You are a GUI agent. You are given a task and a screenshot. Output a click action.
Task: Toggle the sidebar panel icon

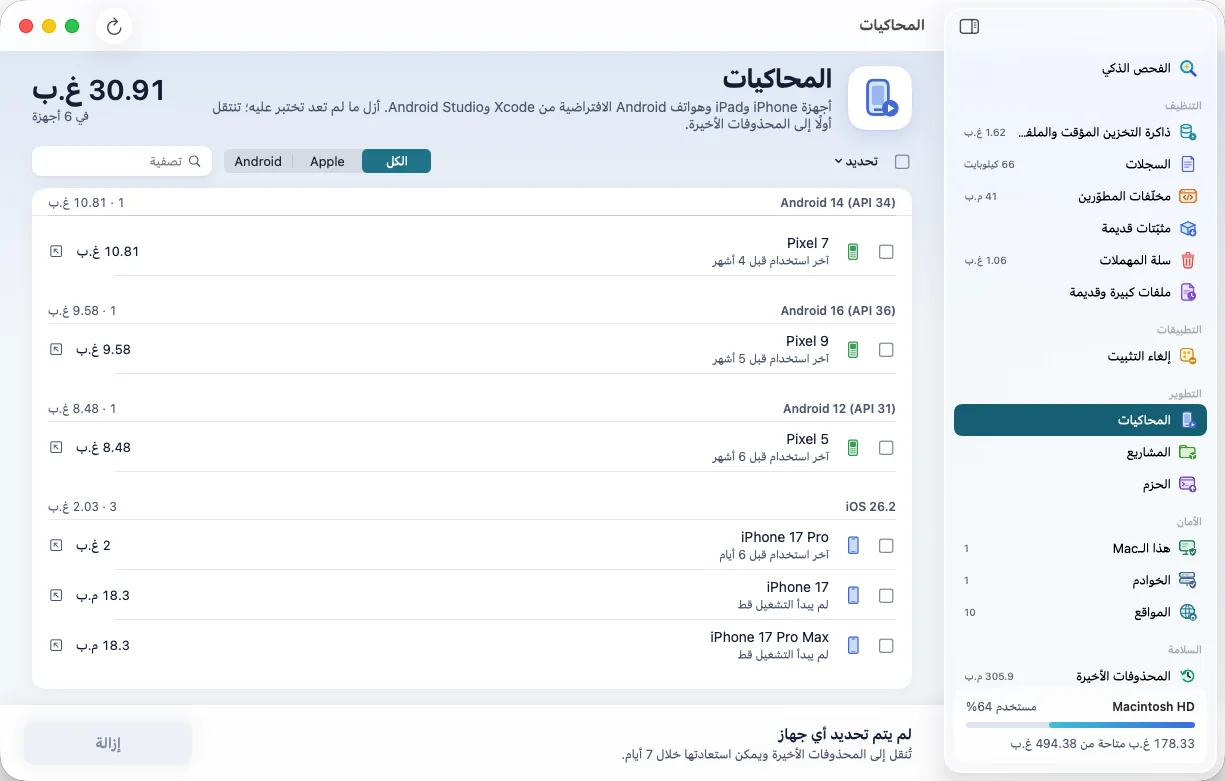[x=968, y=27]
